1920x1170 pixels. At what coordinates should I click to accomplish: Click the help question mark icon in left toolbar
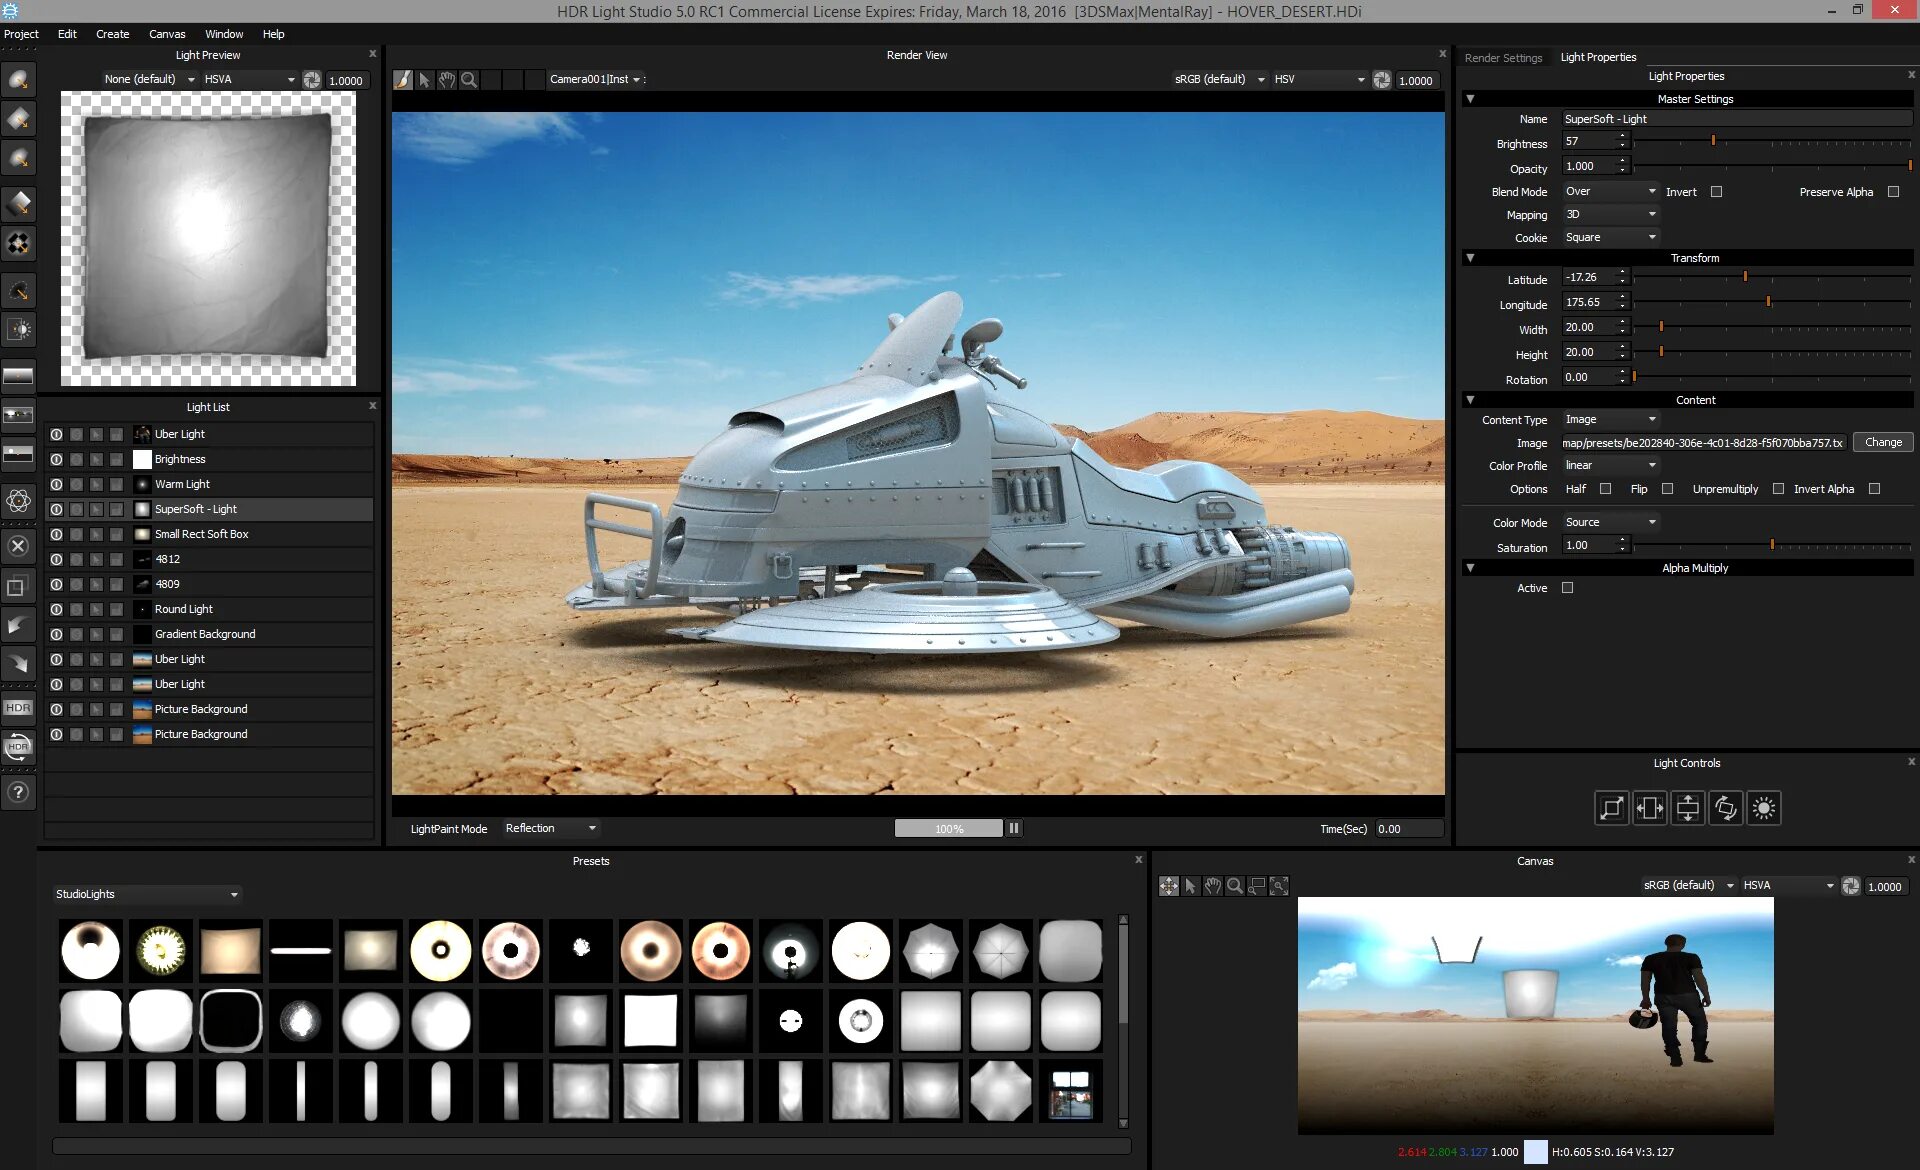(x=18, y=792)
